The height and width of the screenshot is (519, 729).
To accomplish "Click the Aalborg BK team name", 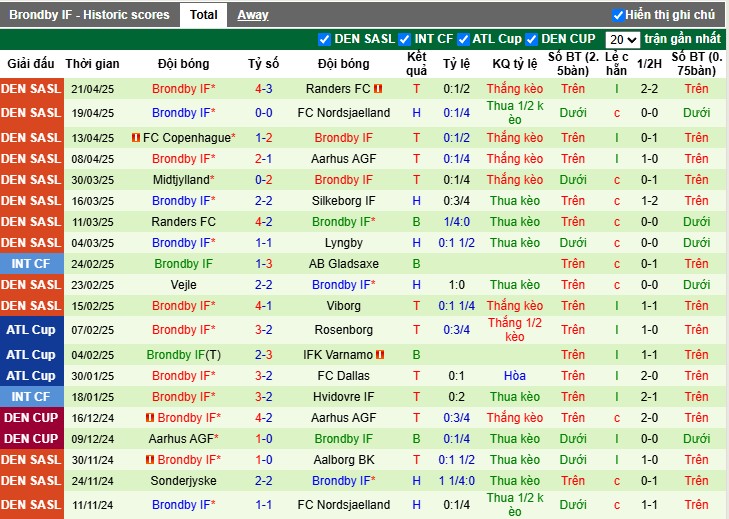I will pos(344,459).
